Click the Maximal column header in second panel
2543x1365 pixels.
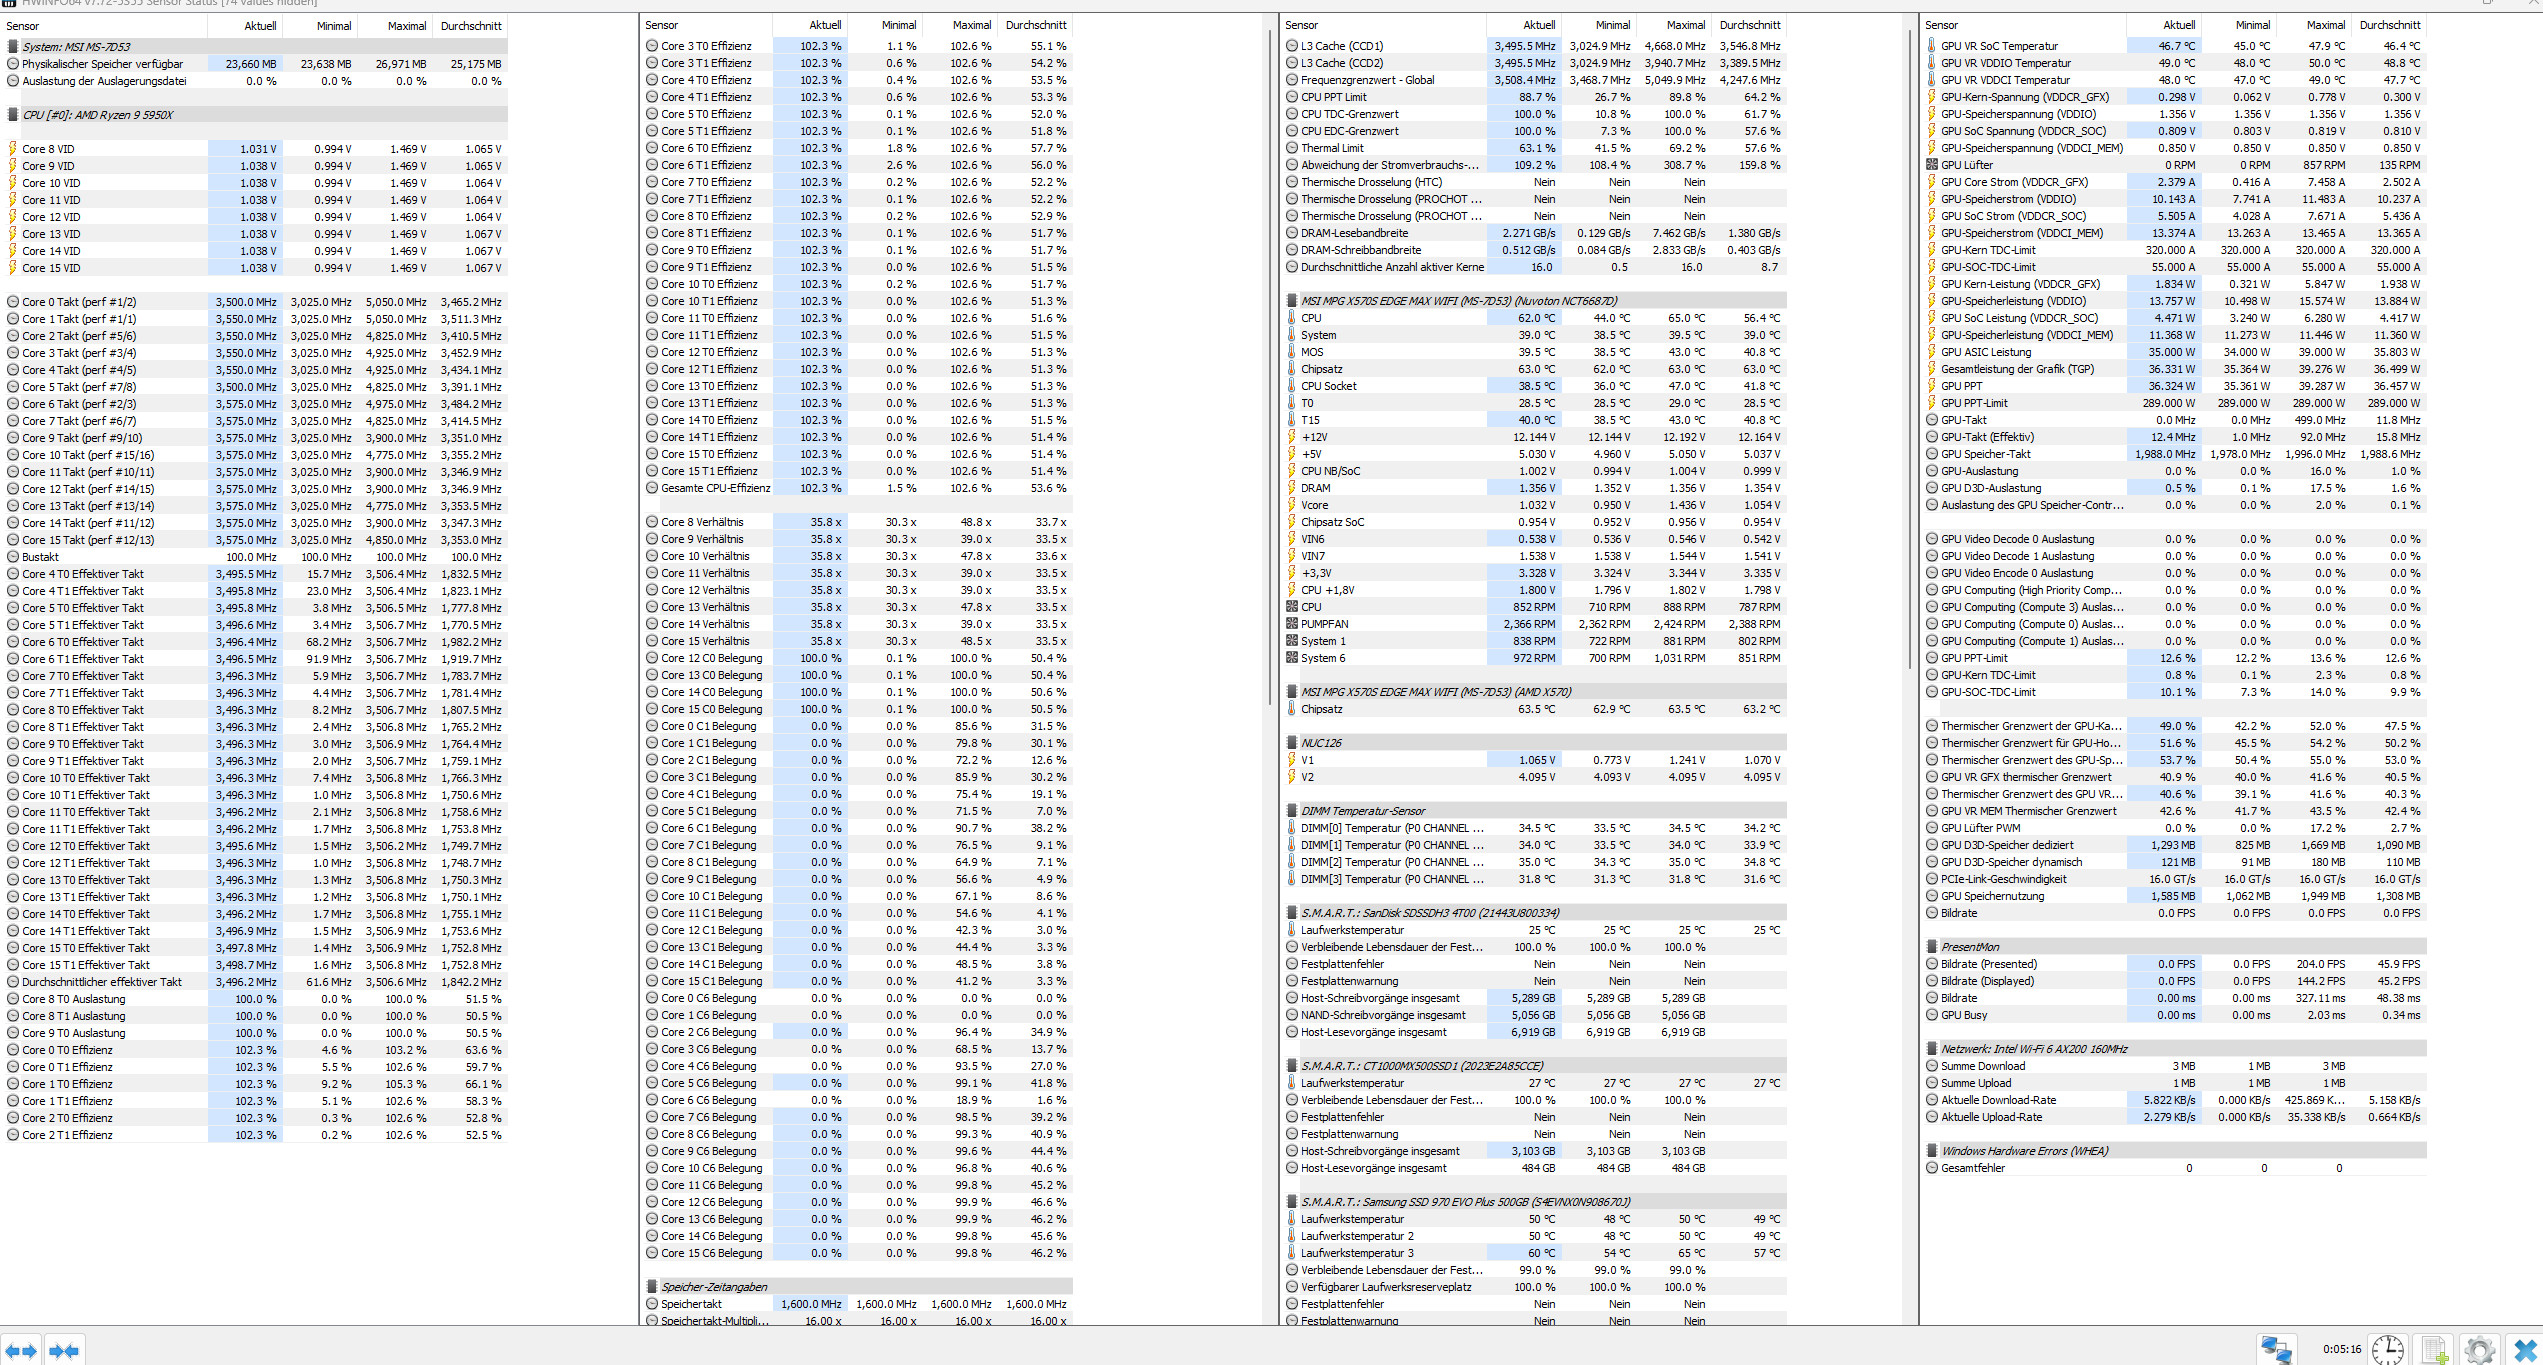pos(971,25)
